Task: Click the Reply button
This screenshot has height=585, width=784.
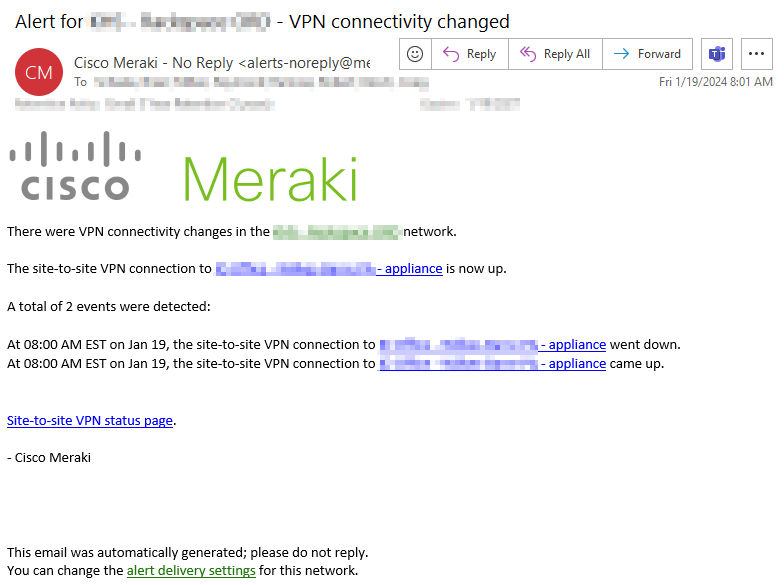Action: [469, 54]
